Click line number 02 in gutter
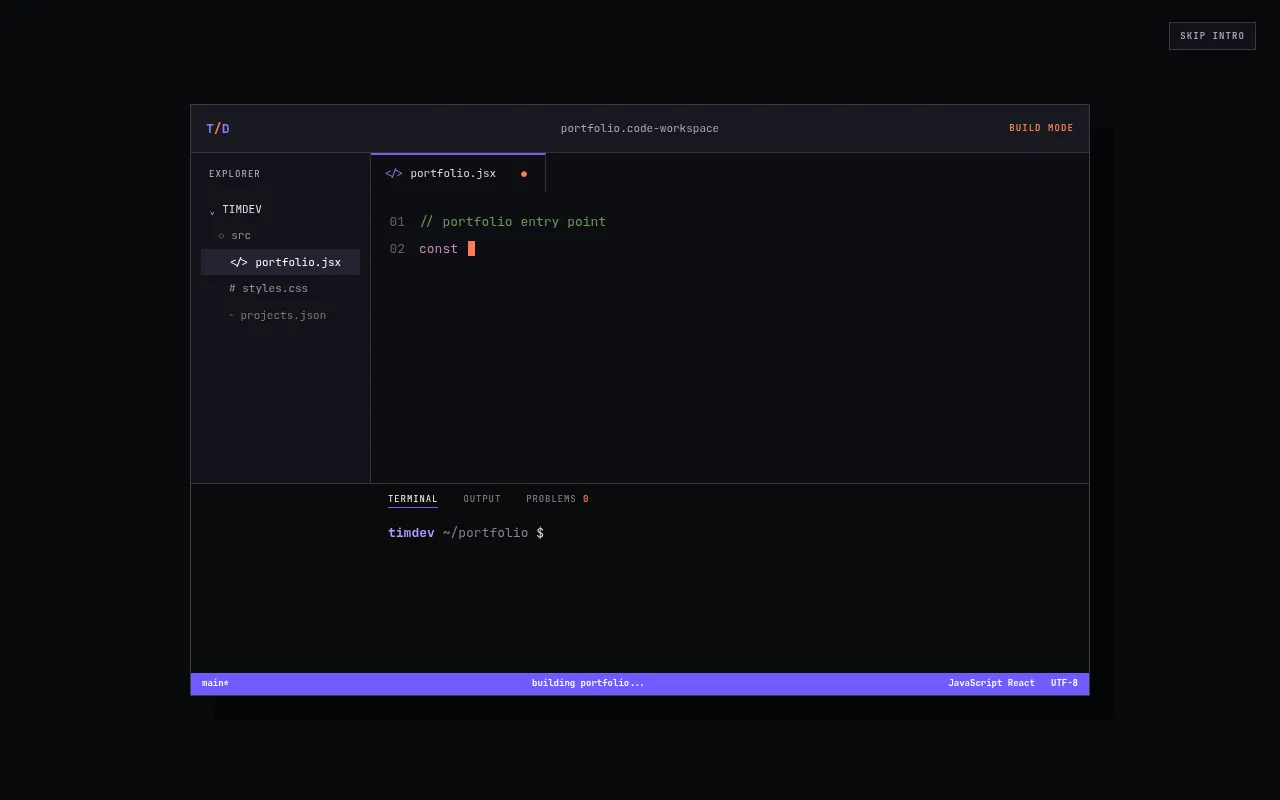Image resolution: width=1280 pixels, height=800 pixels. point(397,249)
